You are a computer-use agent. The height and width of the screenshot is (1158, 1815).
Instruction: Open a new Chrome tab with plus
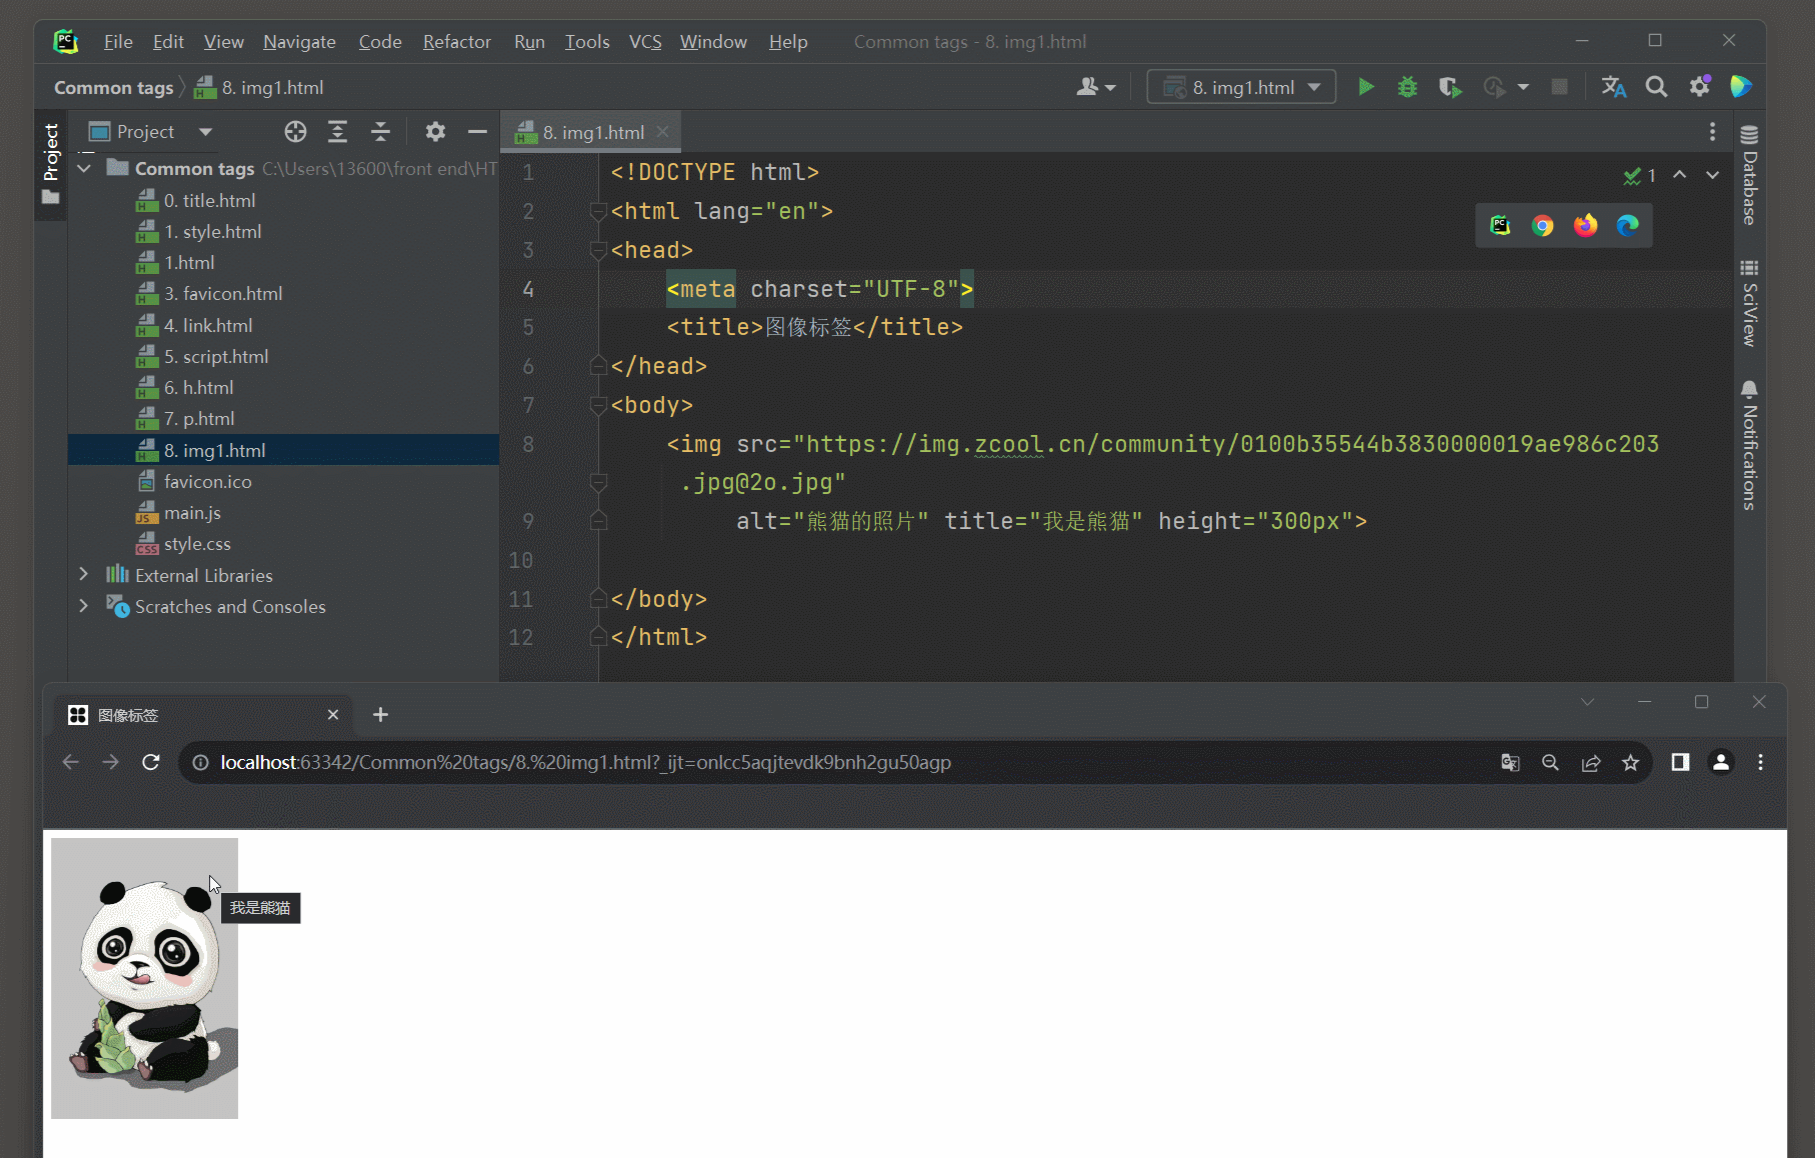(x=380, y=714)
